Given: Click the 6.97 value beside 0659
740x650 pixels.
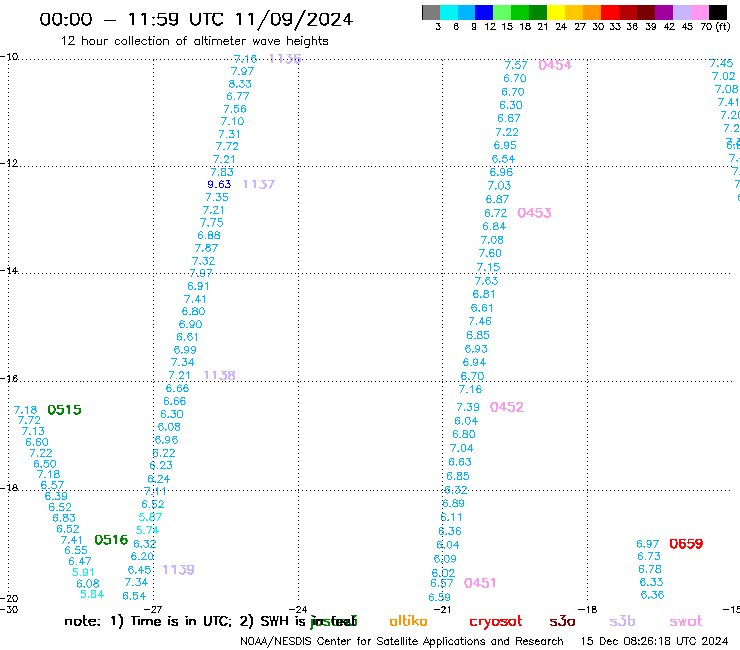Looking at the screenshot, I should point(648,544).
